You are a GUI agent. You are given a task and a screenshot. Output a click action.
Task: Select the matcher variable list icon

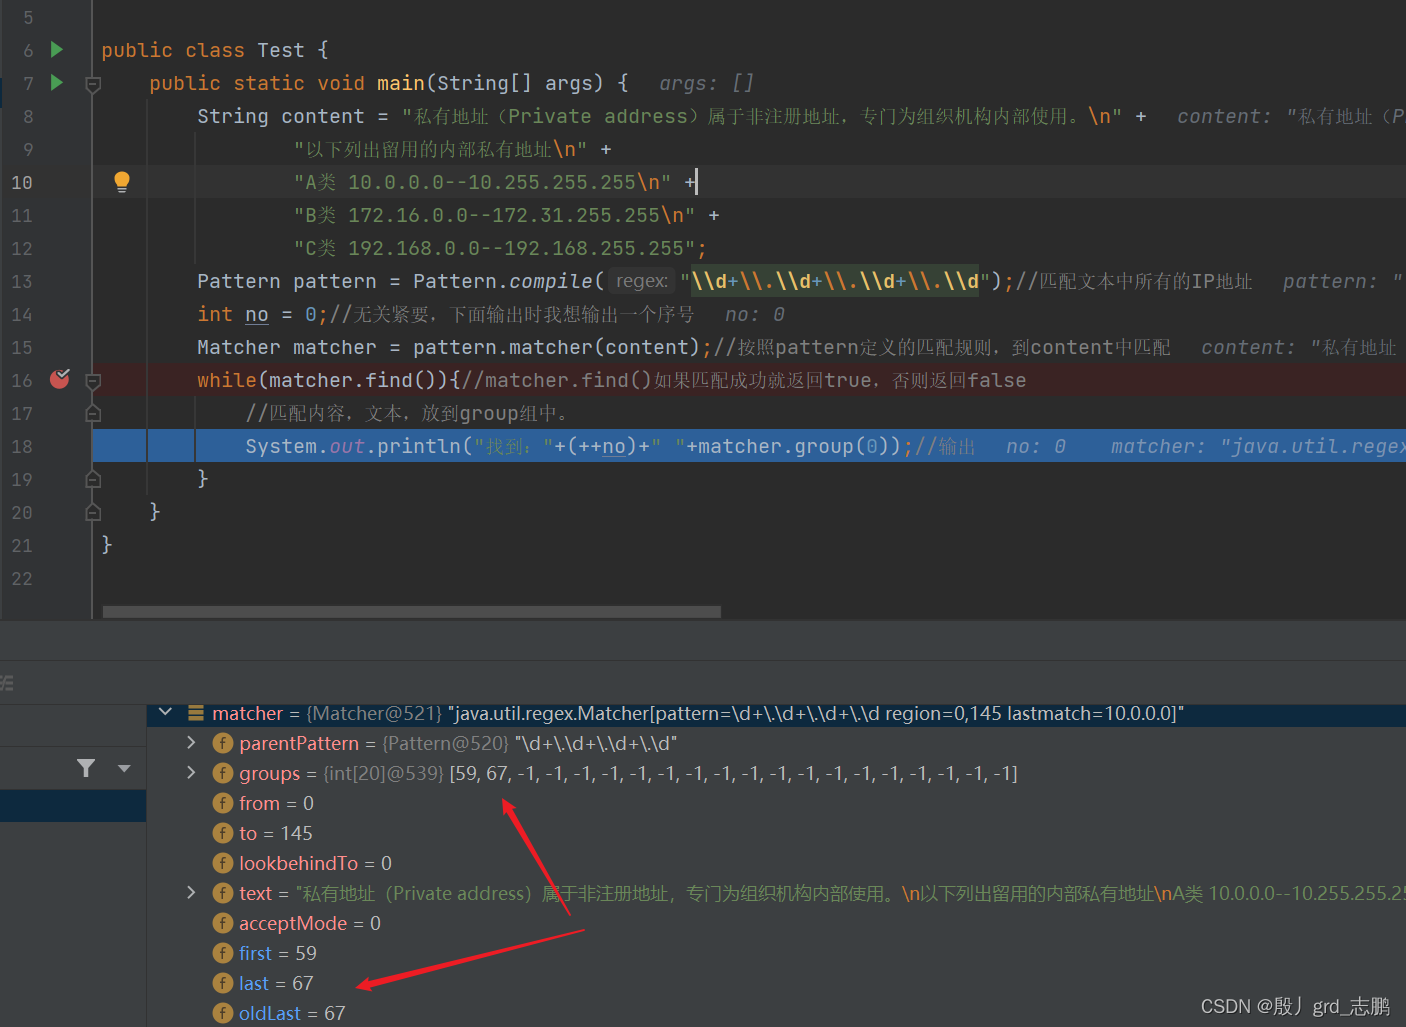(196, 713)
